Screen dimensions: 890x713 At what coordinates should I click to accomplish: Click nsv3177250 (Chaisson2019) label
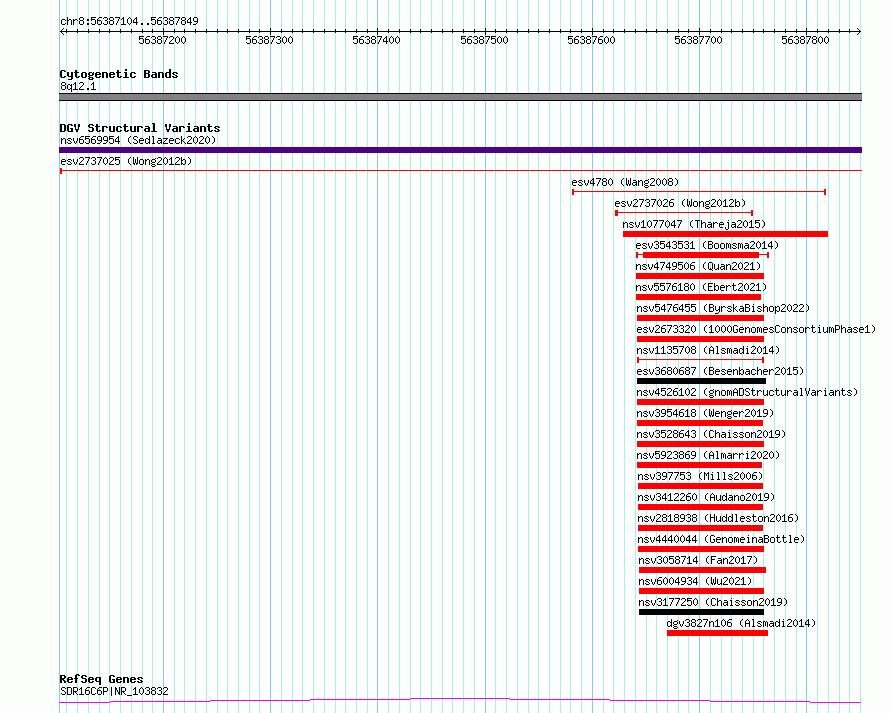713,602
